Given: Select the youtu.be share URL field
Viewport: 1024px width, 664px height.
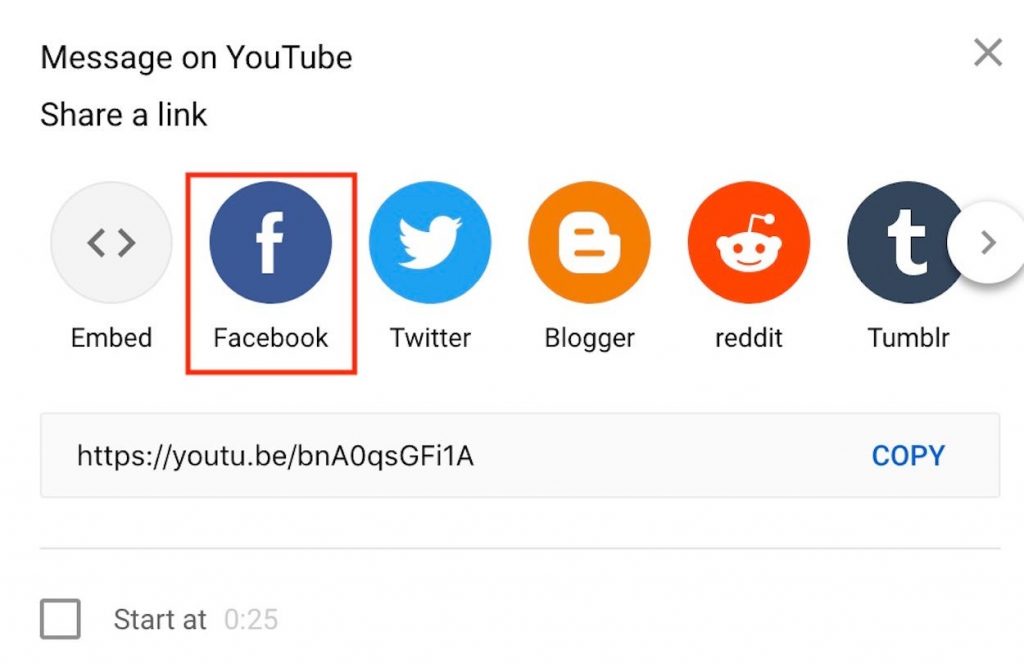Looking at the screenshot, I should (520, 455).
